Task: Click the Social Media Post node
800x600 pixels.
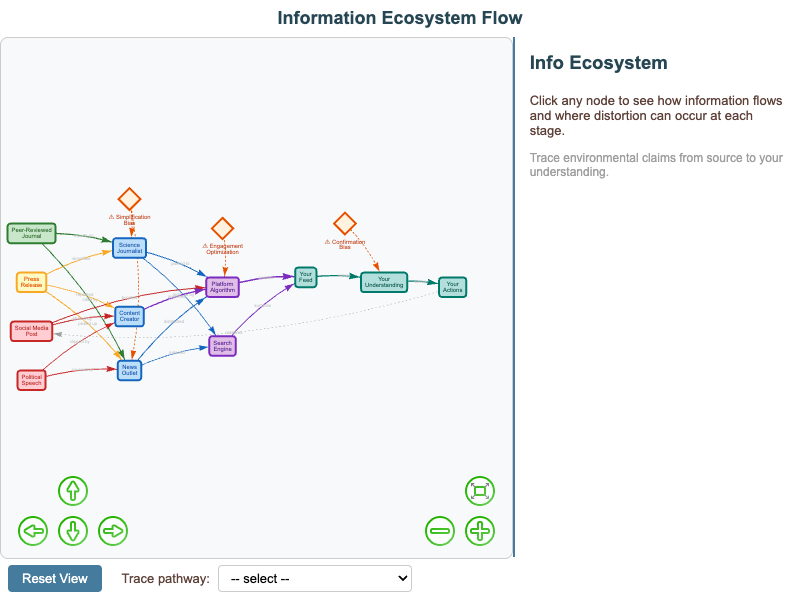Action: point(31,331)
